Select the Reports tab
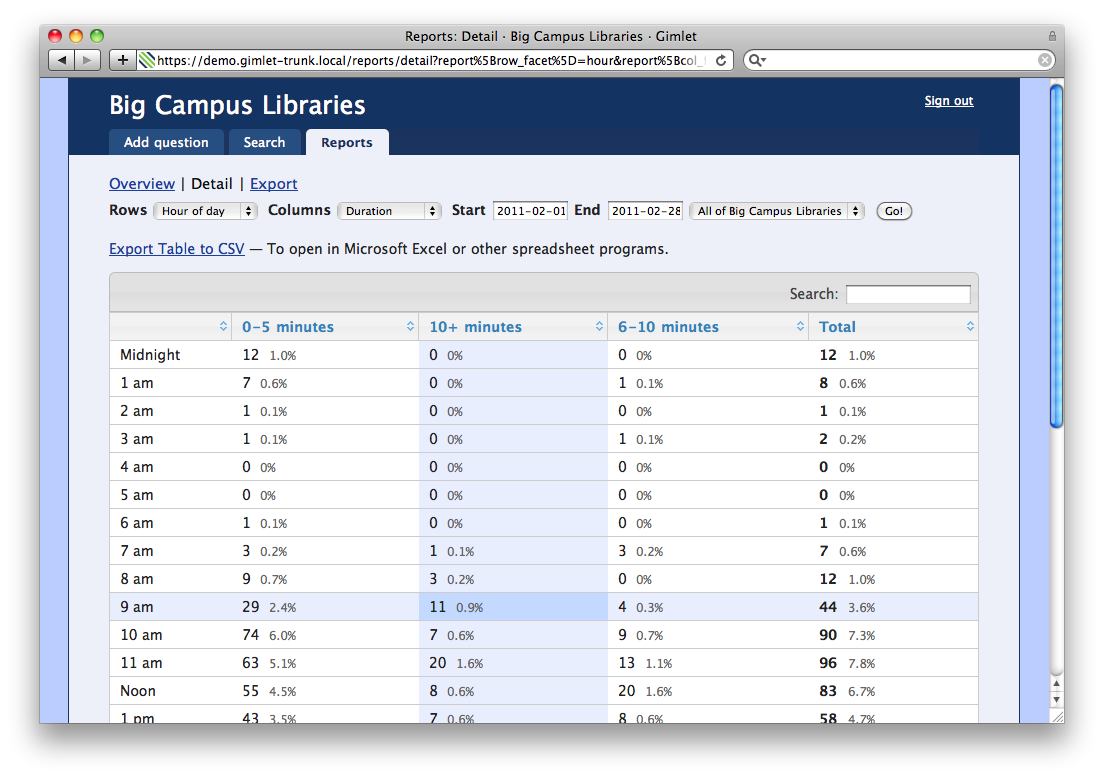The height and width of the screenshot is (778, 1104). [346, 142]
